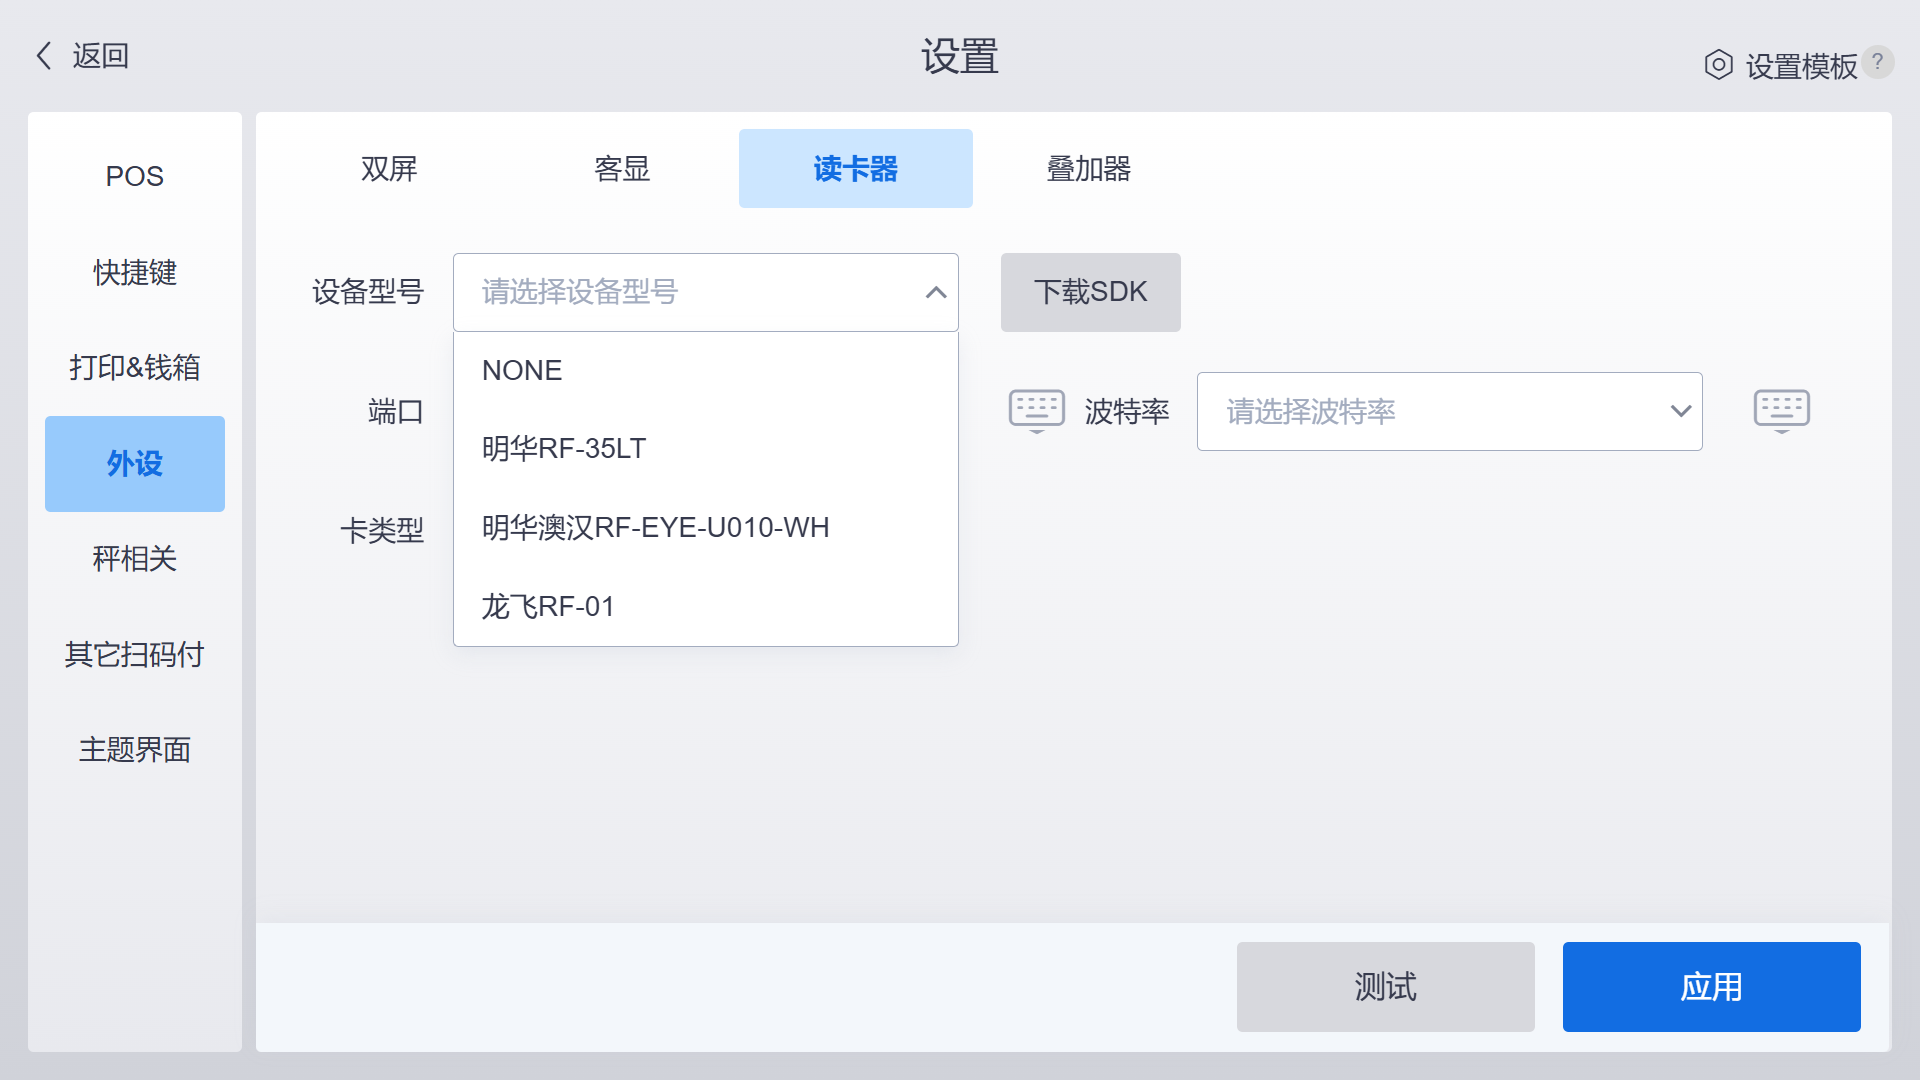Click the help question mark icon
This screenshot has height=1080, width=1920.
click(1878, 62)
